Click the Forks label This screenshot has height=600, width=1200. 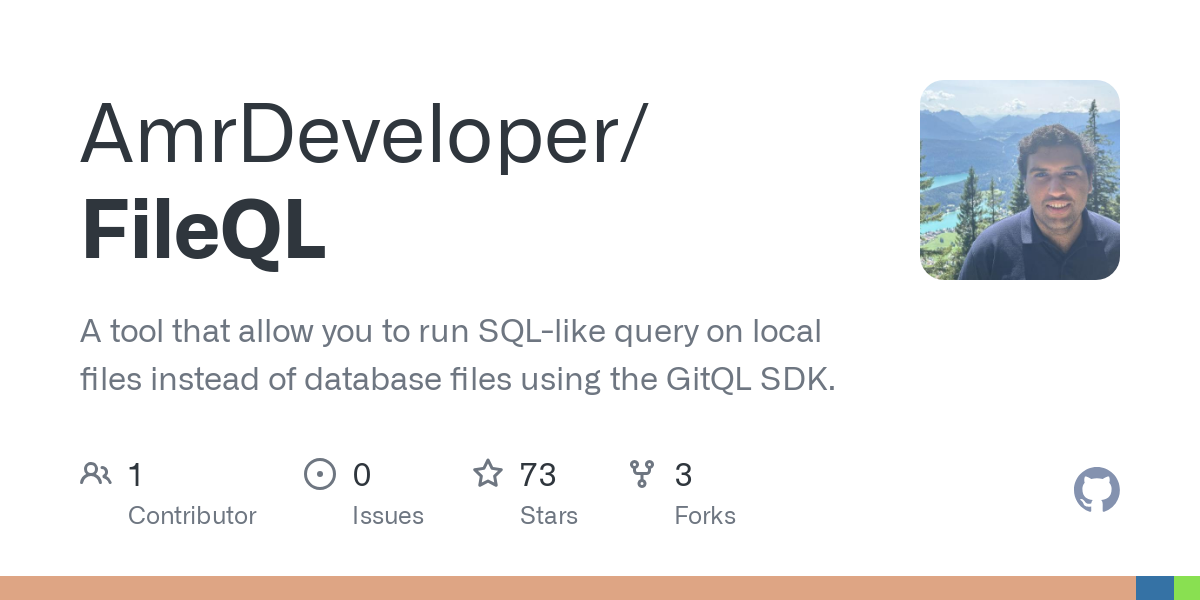(x=705, y=516)
